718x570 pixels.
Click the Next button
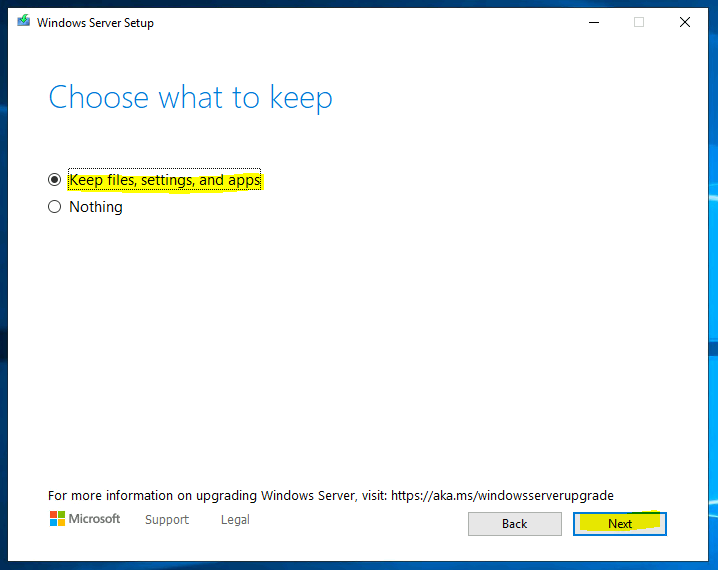[620, 524]
